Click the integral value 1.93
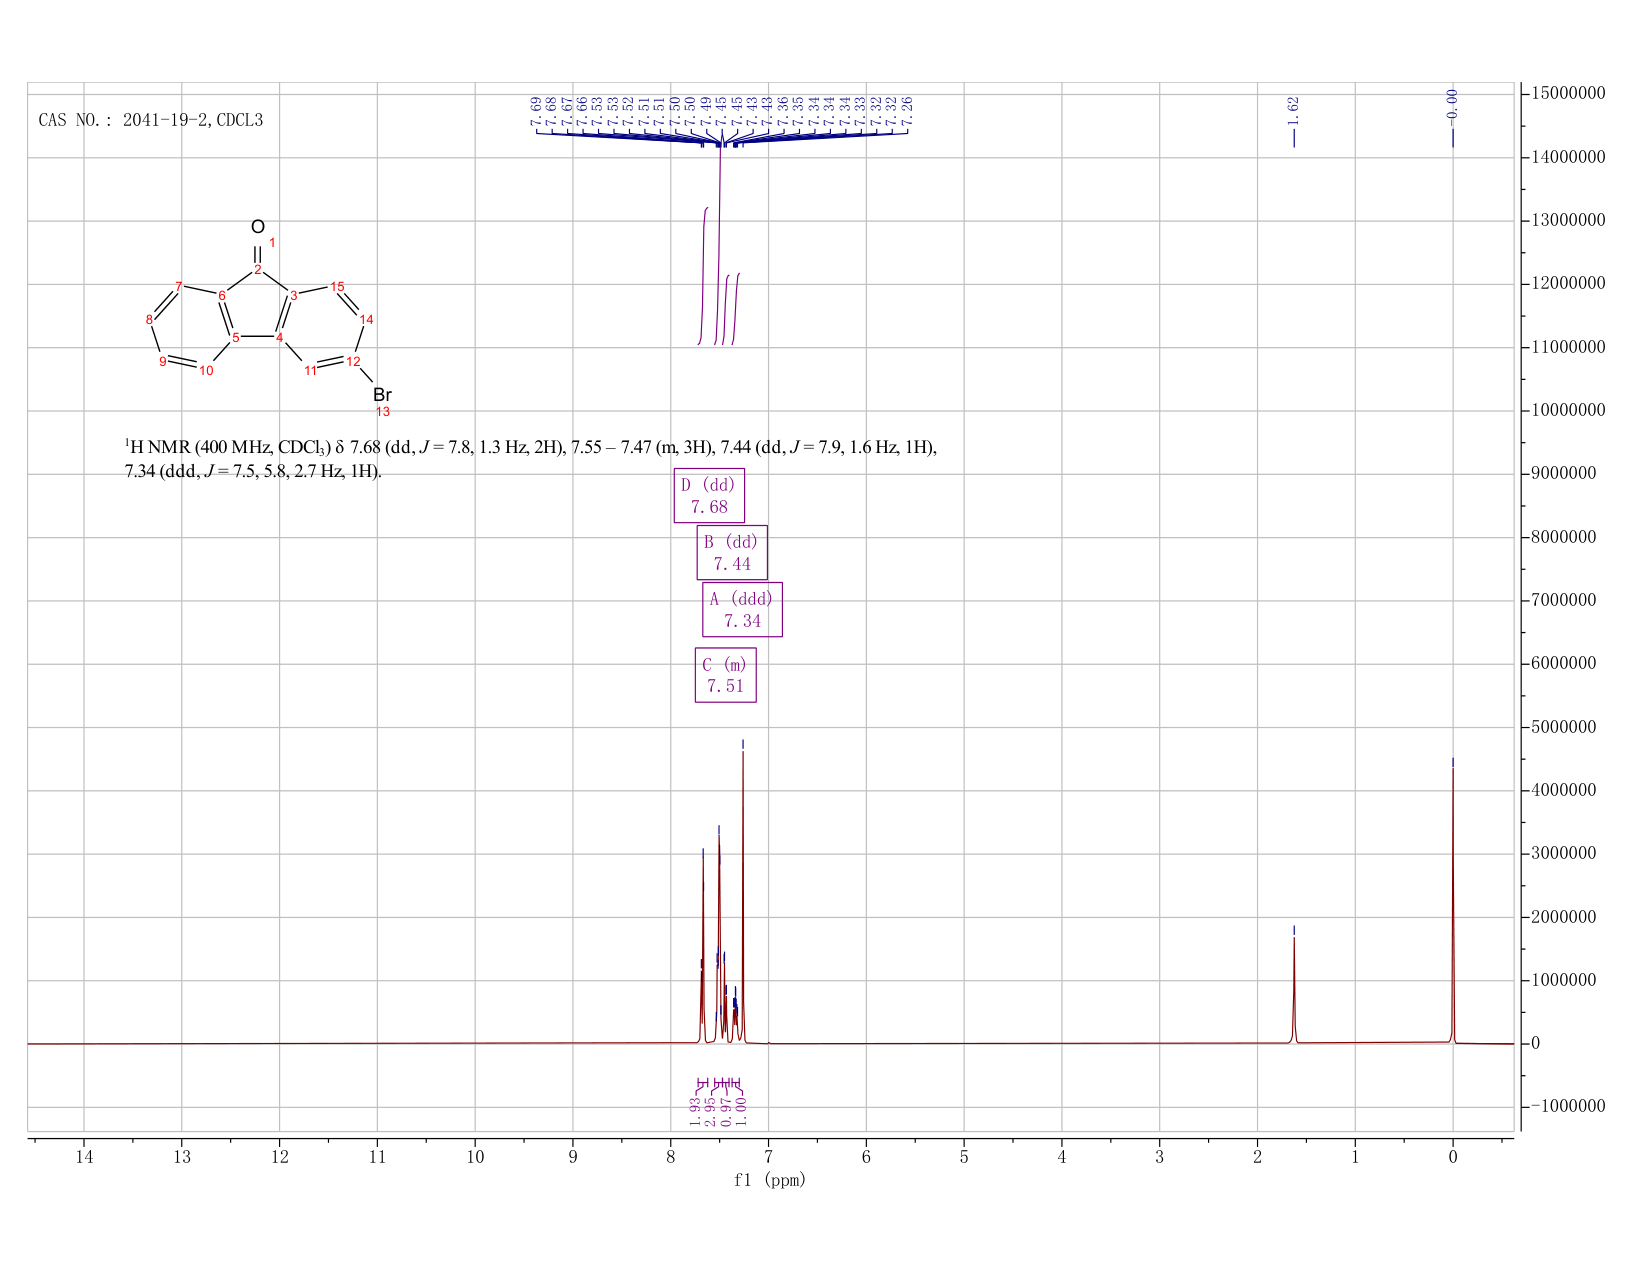 coord(695,1111)
